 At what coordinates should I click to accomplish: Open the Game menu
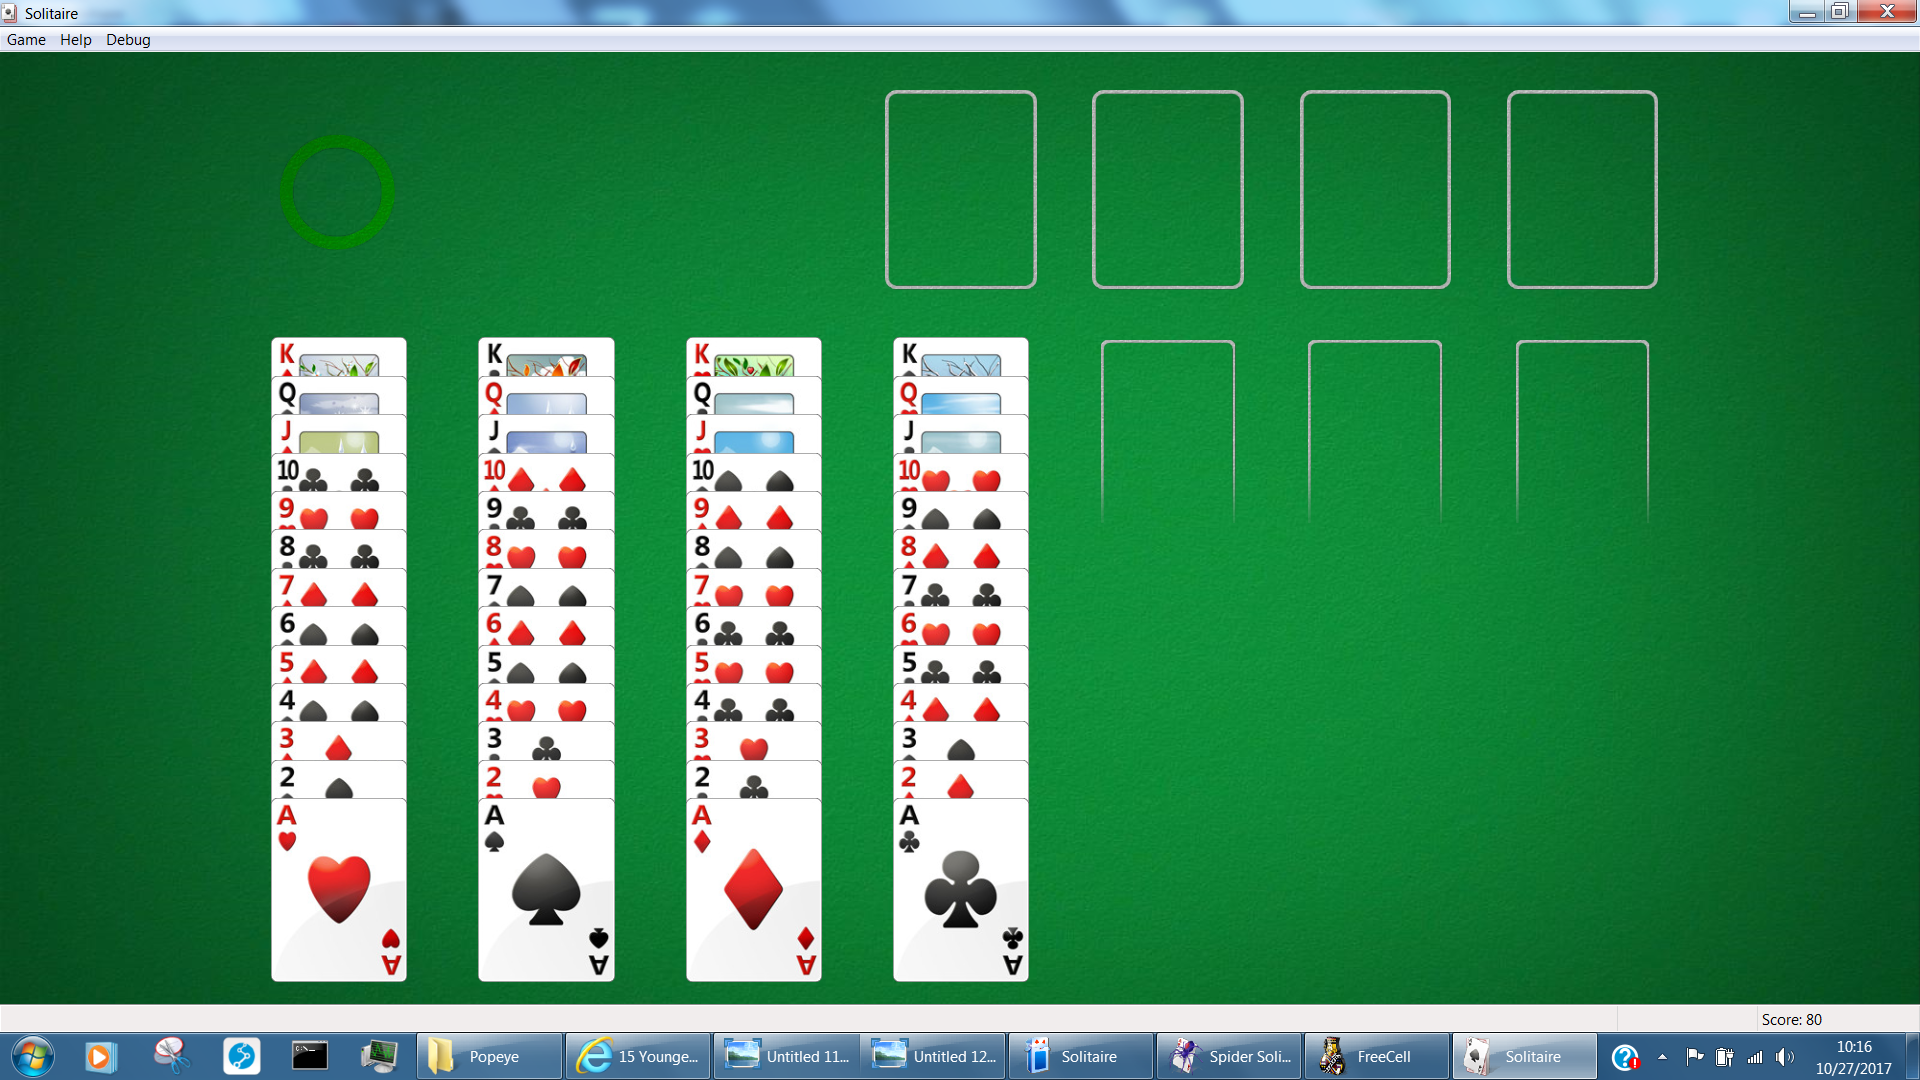pos(26,38)
